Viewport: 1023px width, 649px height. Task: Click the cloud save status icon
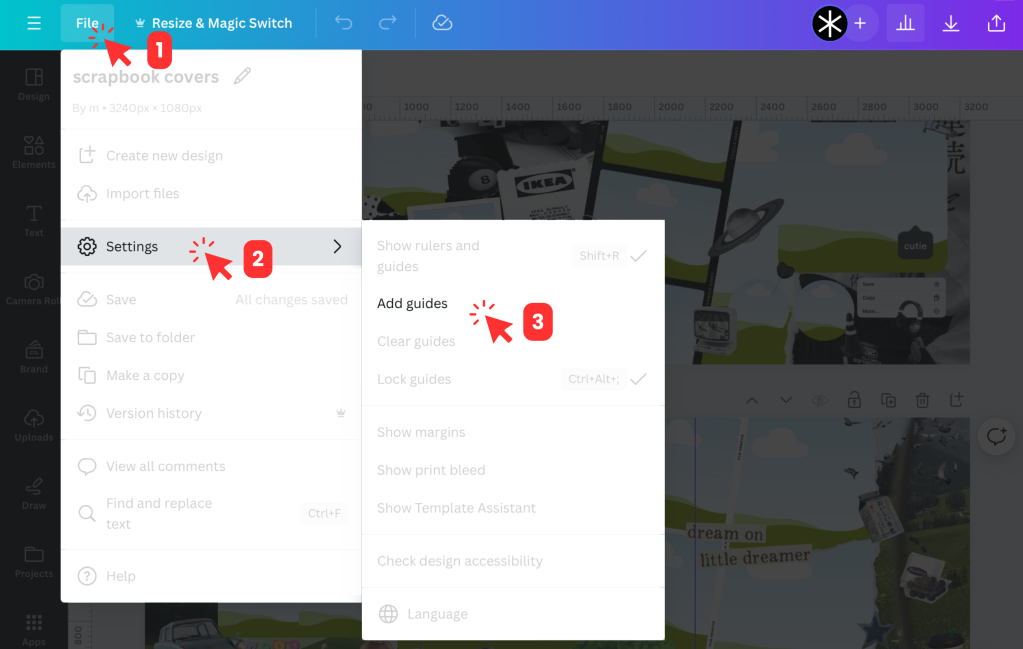(x=442, y=23)
